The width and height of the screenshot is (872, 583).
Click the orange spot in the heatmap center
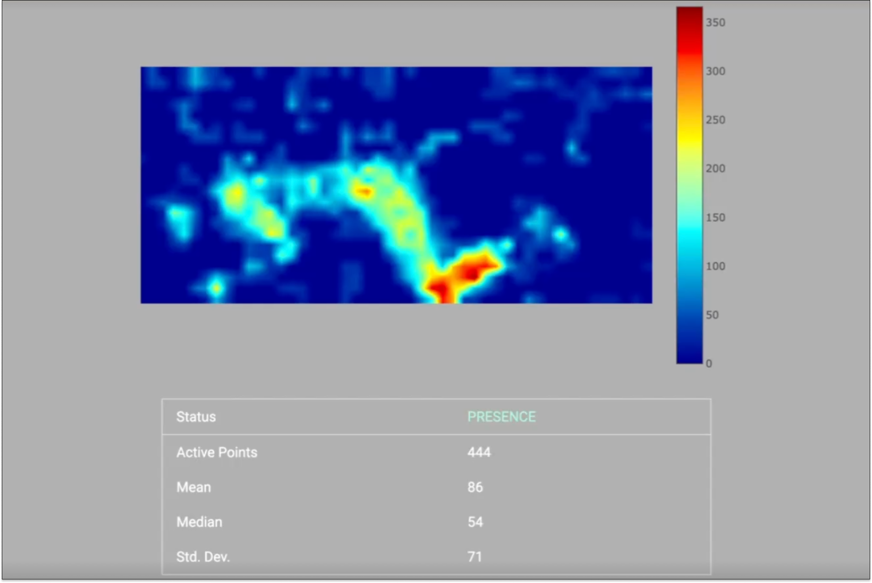coord(364,190)
